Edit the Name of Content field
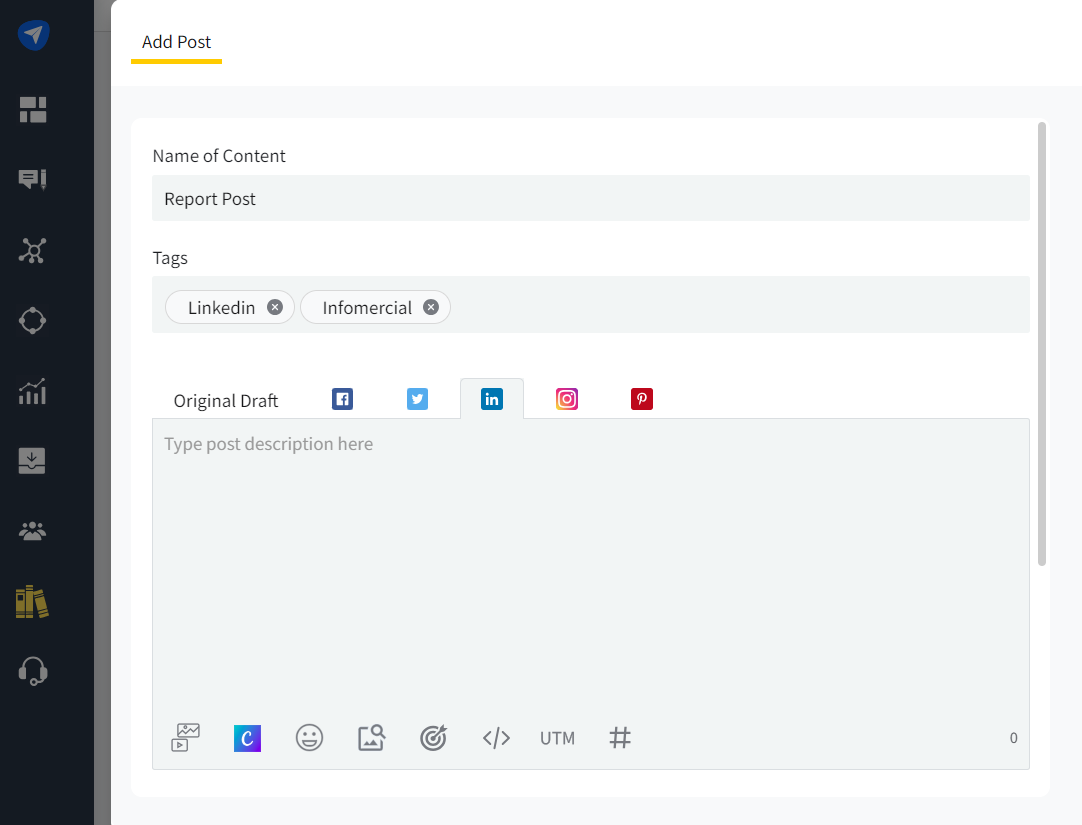The height and width of the screenshot is (825, 1082). (590, 198)
